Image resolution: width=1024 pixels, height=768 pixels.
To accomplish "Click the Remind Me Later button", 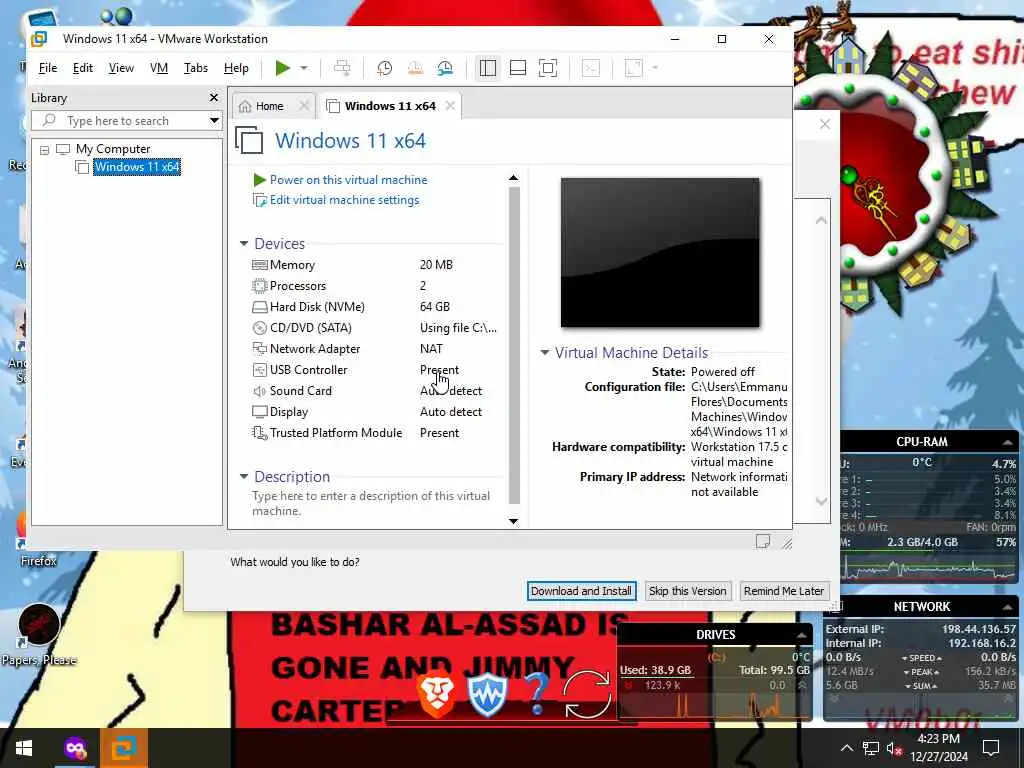I will pyautogui.click(x=784, y=591).
